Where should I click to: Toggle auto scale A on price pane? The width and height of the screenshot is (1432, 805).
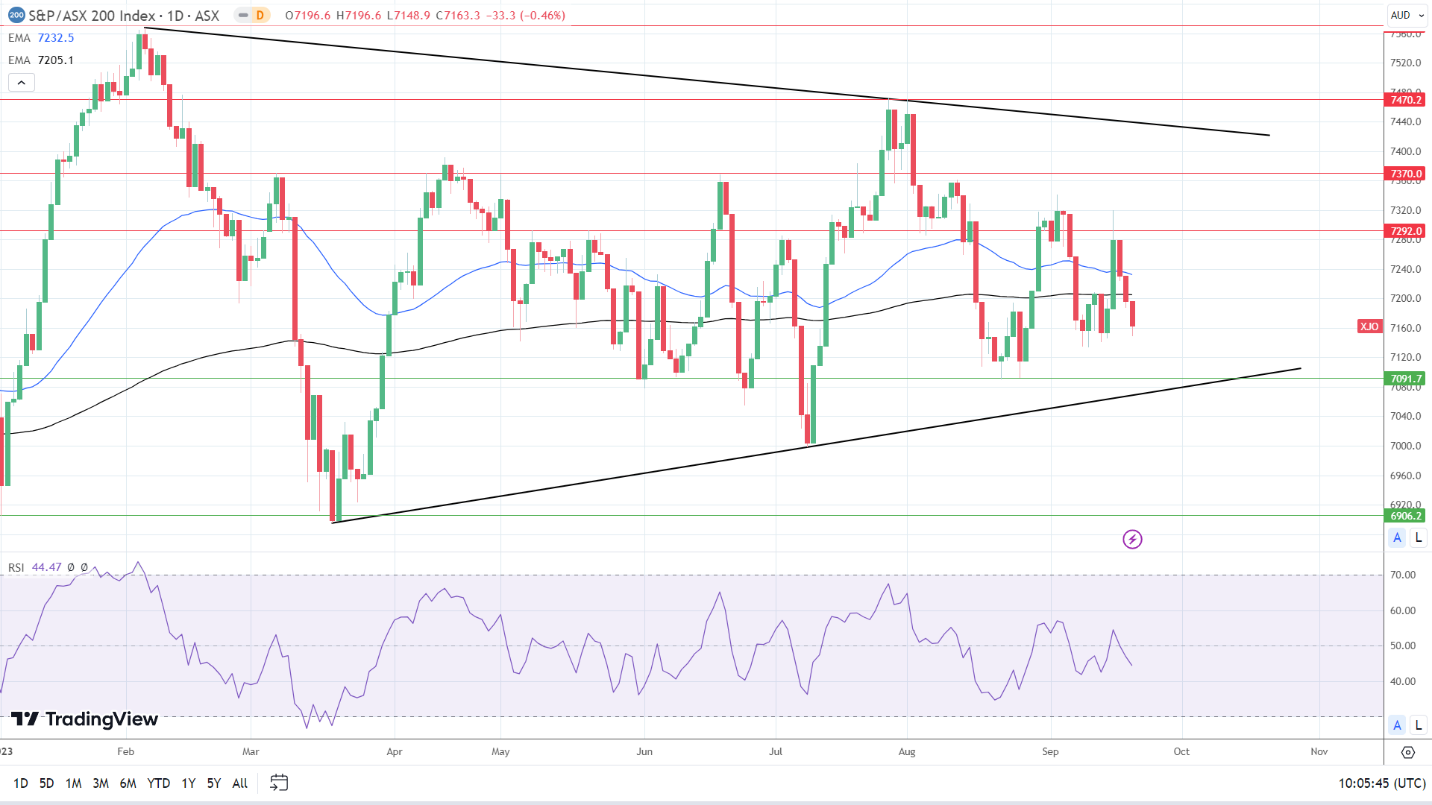[1398, 538]
